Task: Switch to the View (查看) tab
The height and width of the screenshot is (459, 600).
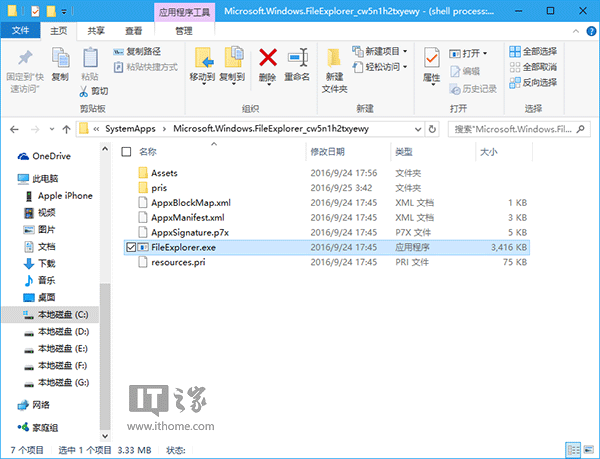Action: coord(133,31)
